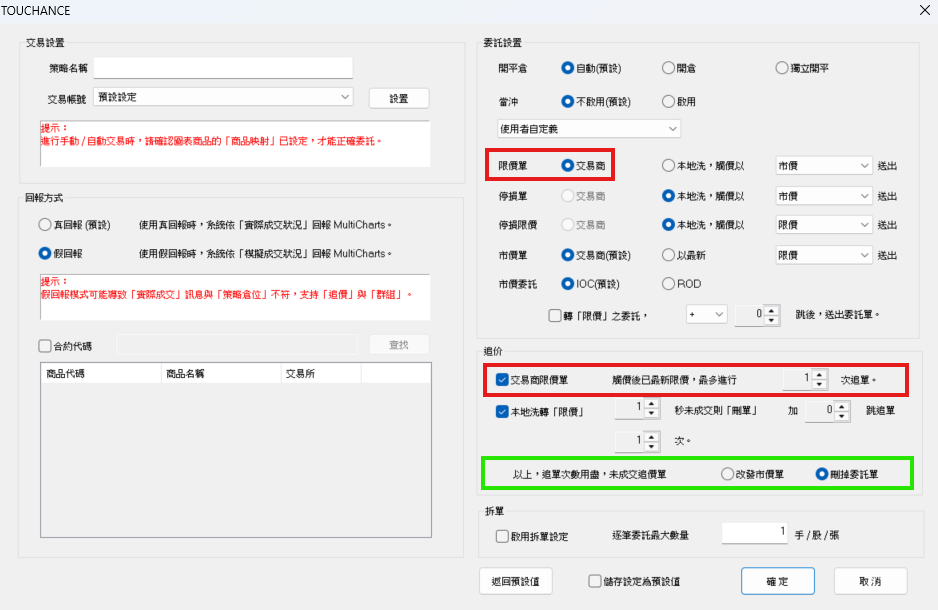
Task: Click the 返回預設值 button
Action: pos(515,581)
